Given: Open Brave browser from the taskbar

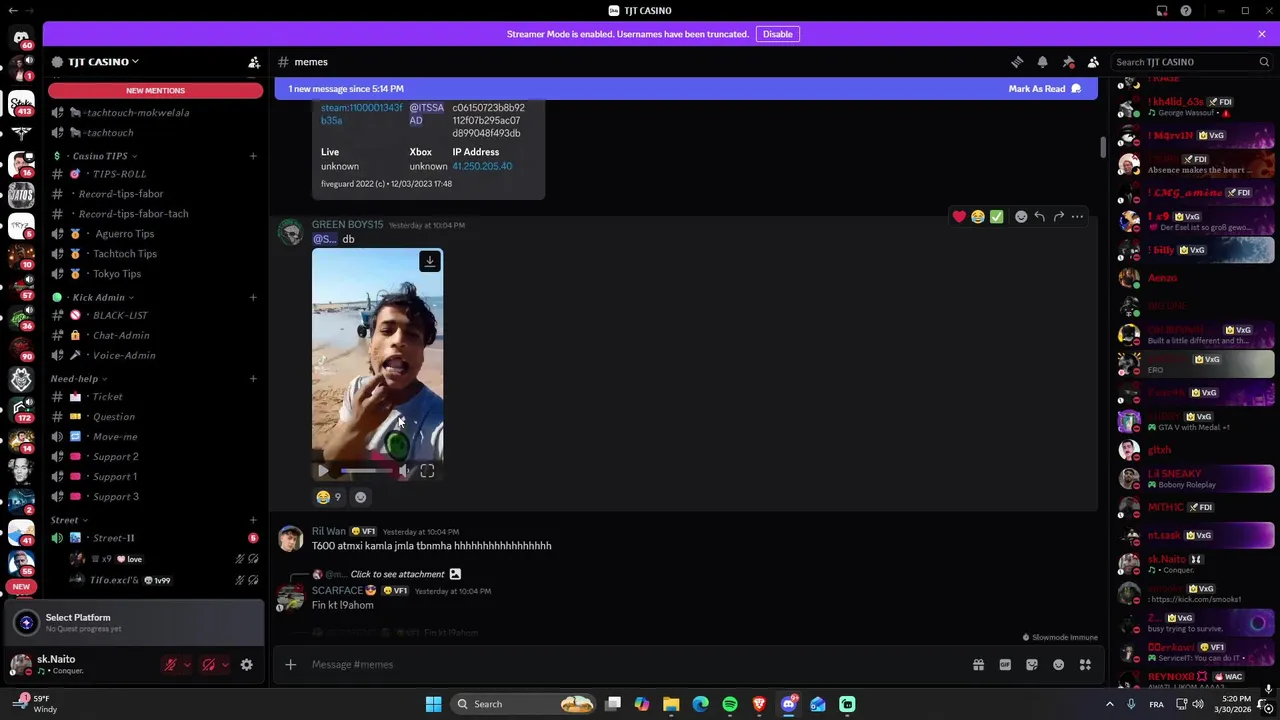Looking at the screenshot, I should pos(759,704).
